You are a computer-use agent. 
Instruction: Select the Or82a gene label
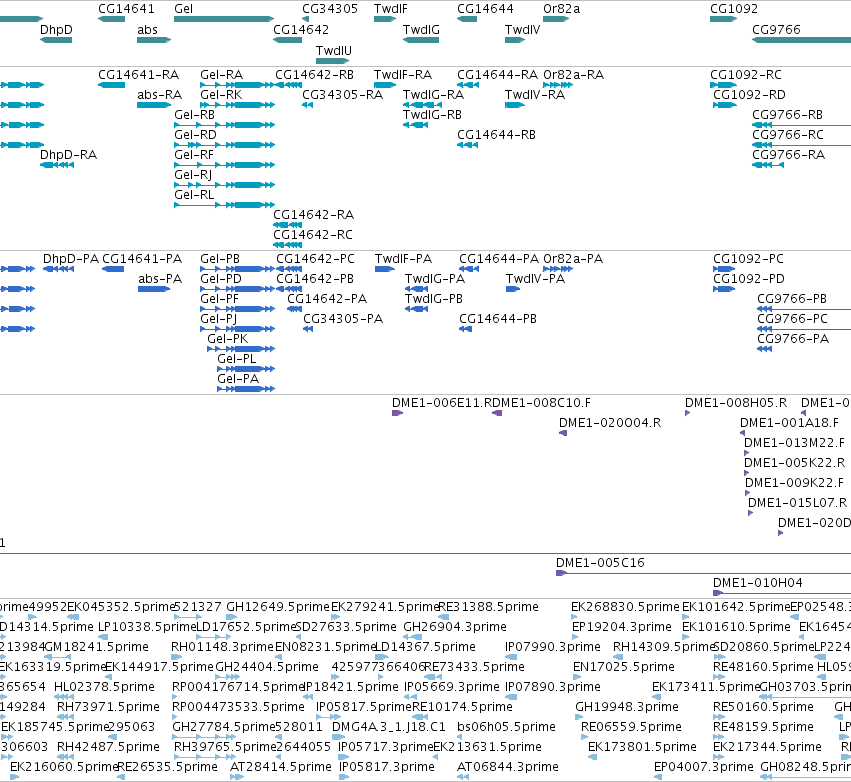click(x=561, y=9)
